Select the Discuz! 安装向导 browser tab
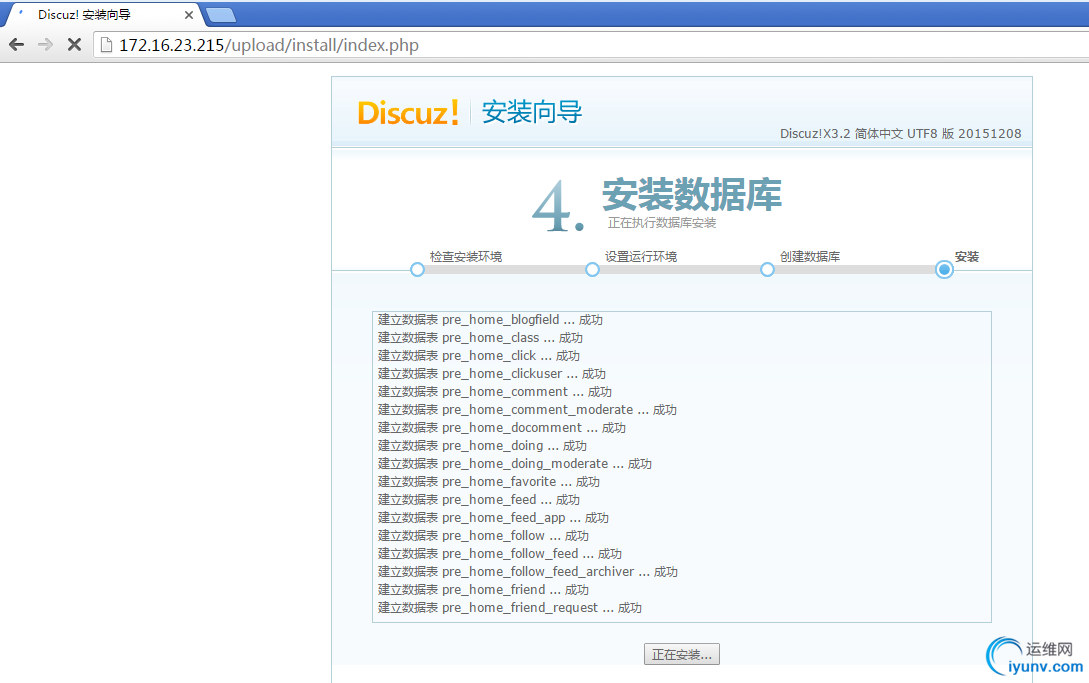Viewport: 1089px width, 683px height. [104, 15]
